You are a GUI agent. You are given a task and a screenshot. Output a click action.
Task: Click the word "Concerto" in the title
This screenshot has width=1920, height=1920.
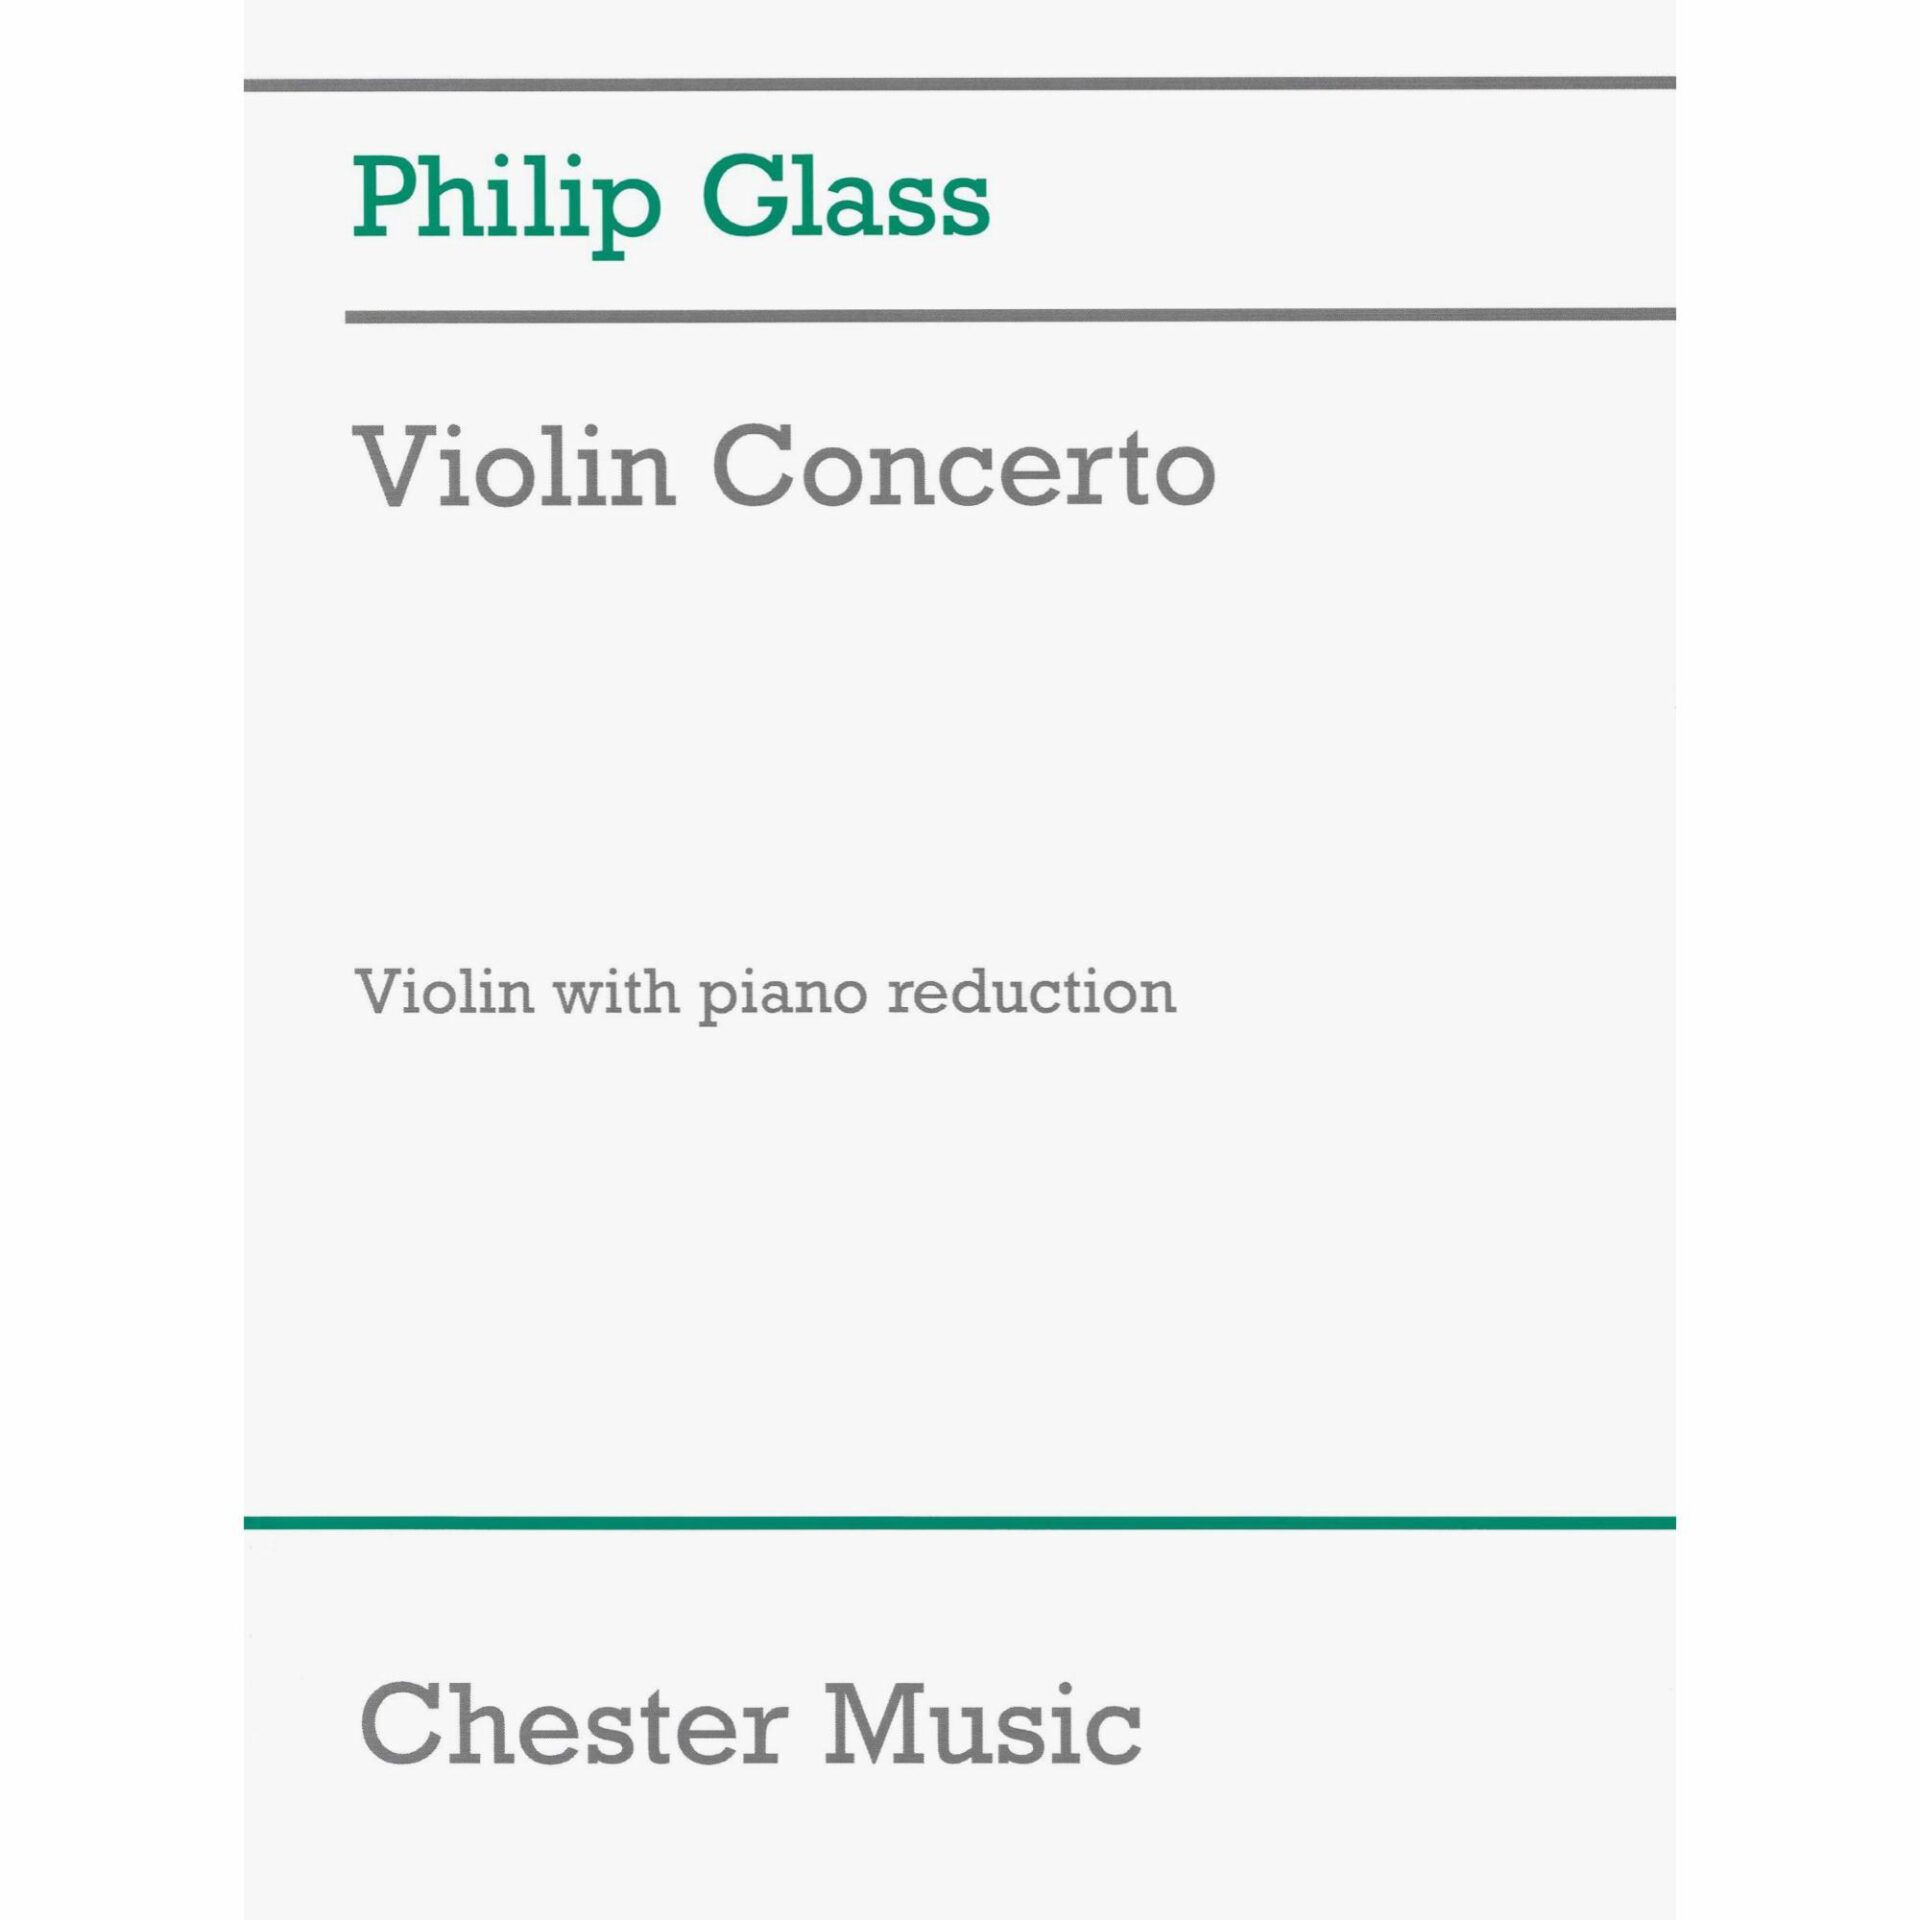click(963, 467)
